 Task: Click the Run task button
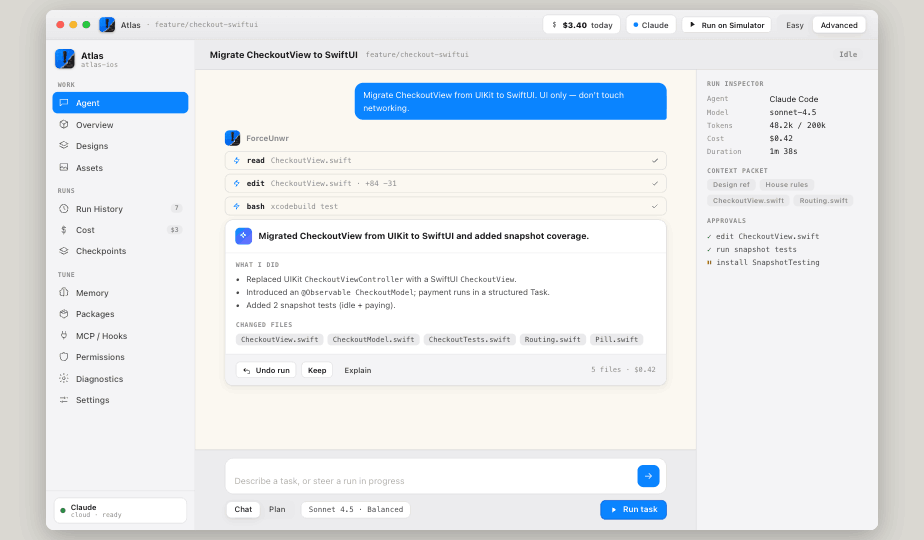(x=633, y=509)
